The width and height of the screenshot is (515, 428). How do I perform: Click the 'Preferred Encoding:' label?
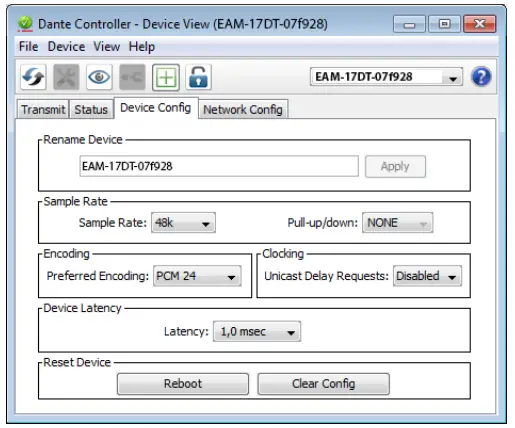[98, 276]
